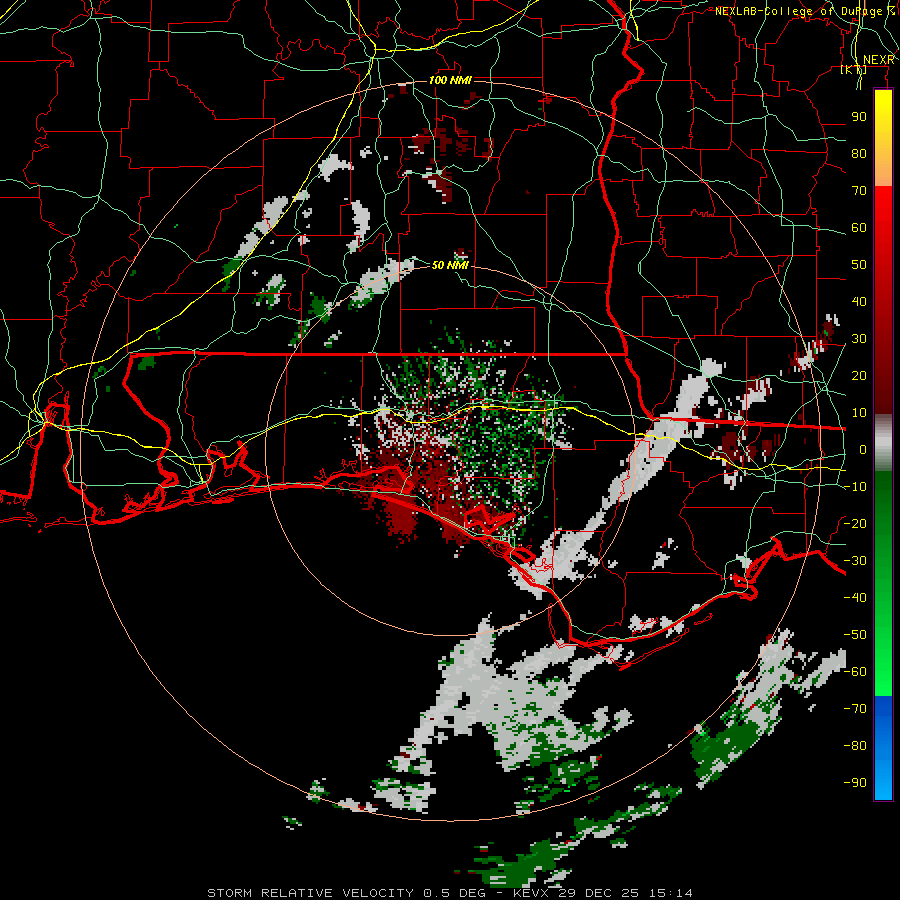Click the '50 NMI' range ring label
The image size is (900, 900).
point(450,265)
